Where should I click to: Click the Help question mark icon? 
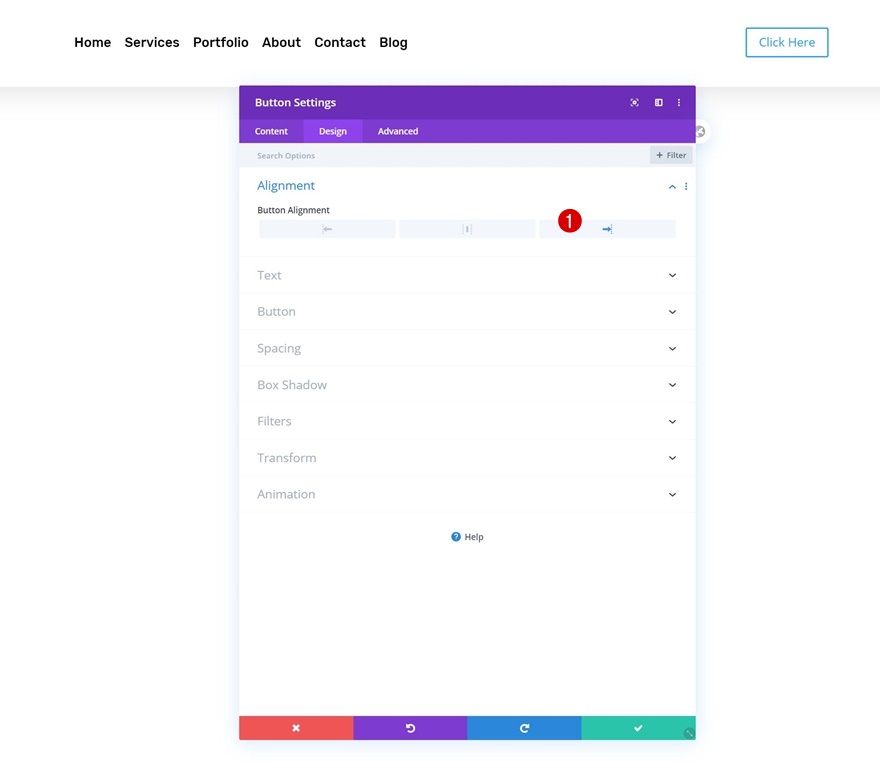pos(456,537)
